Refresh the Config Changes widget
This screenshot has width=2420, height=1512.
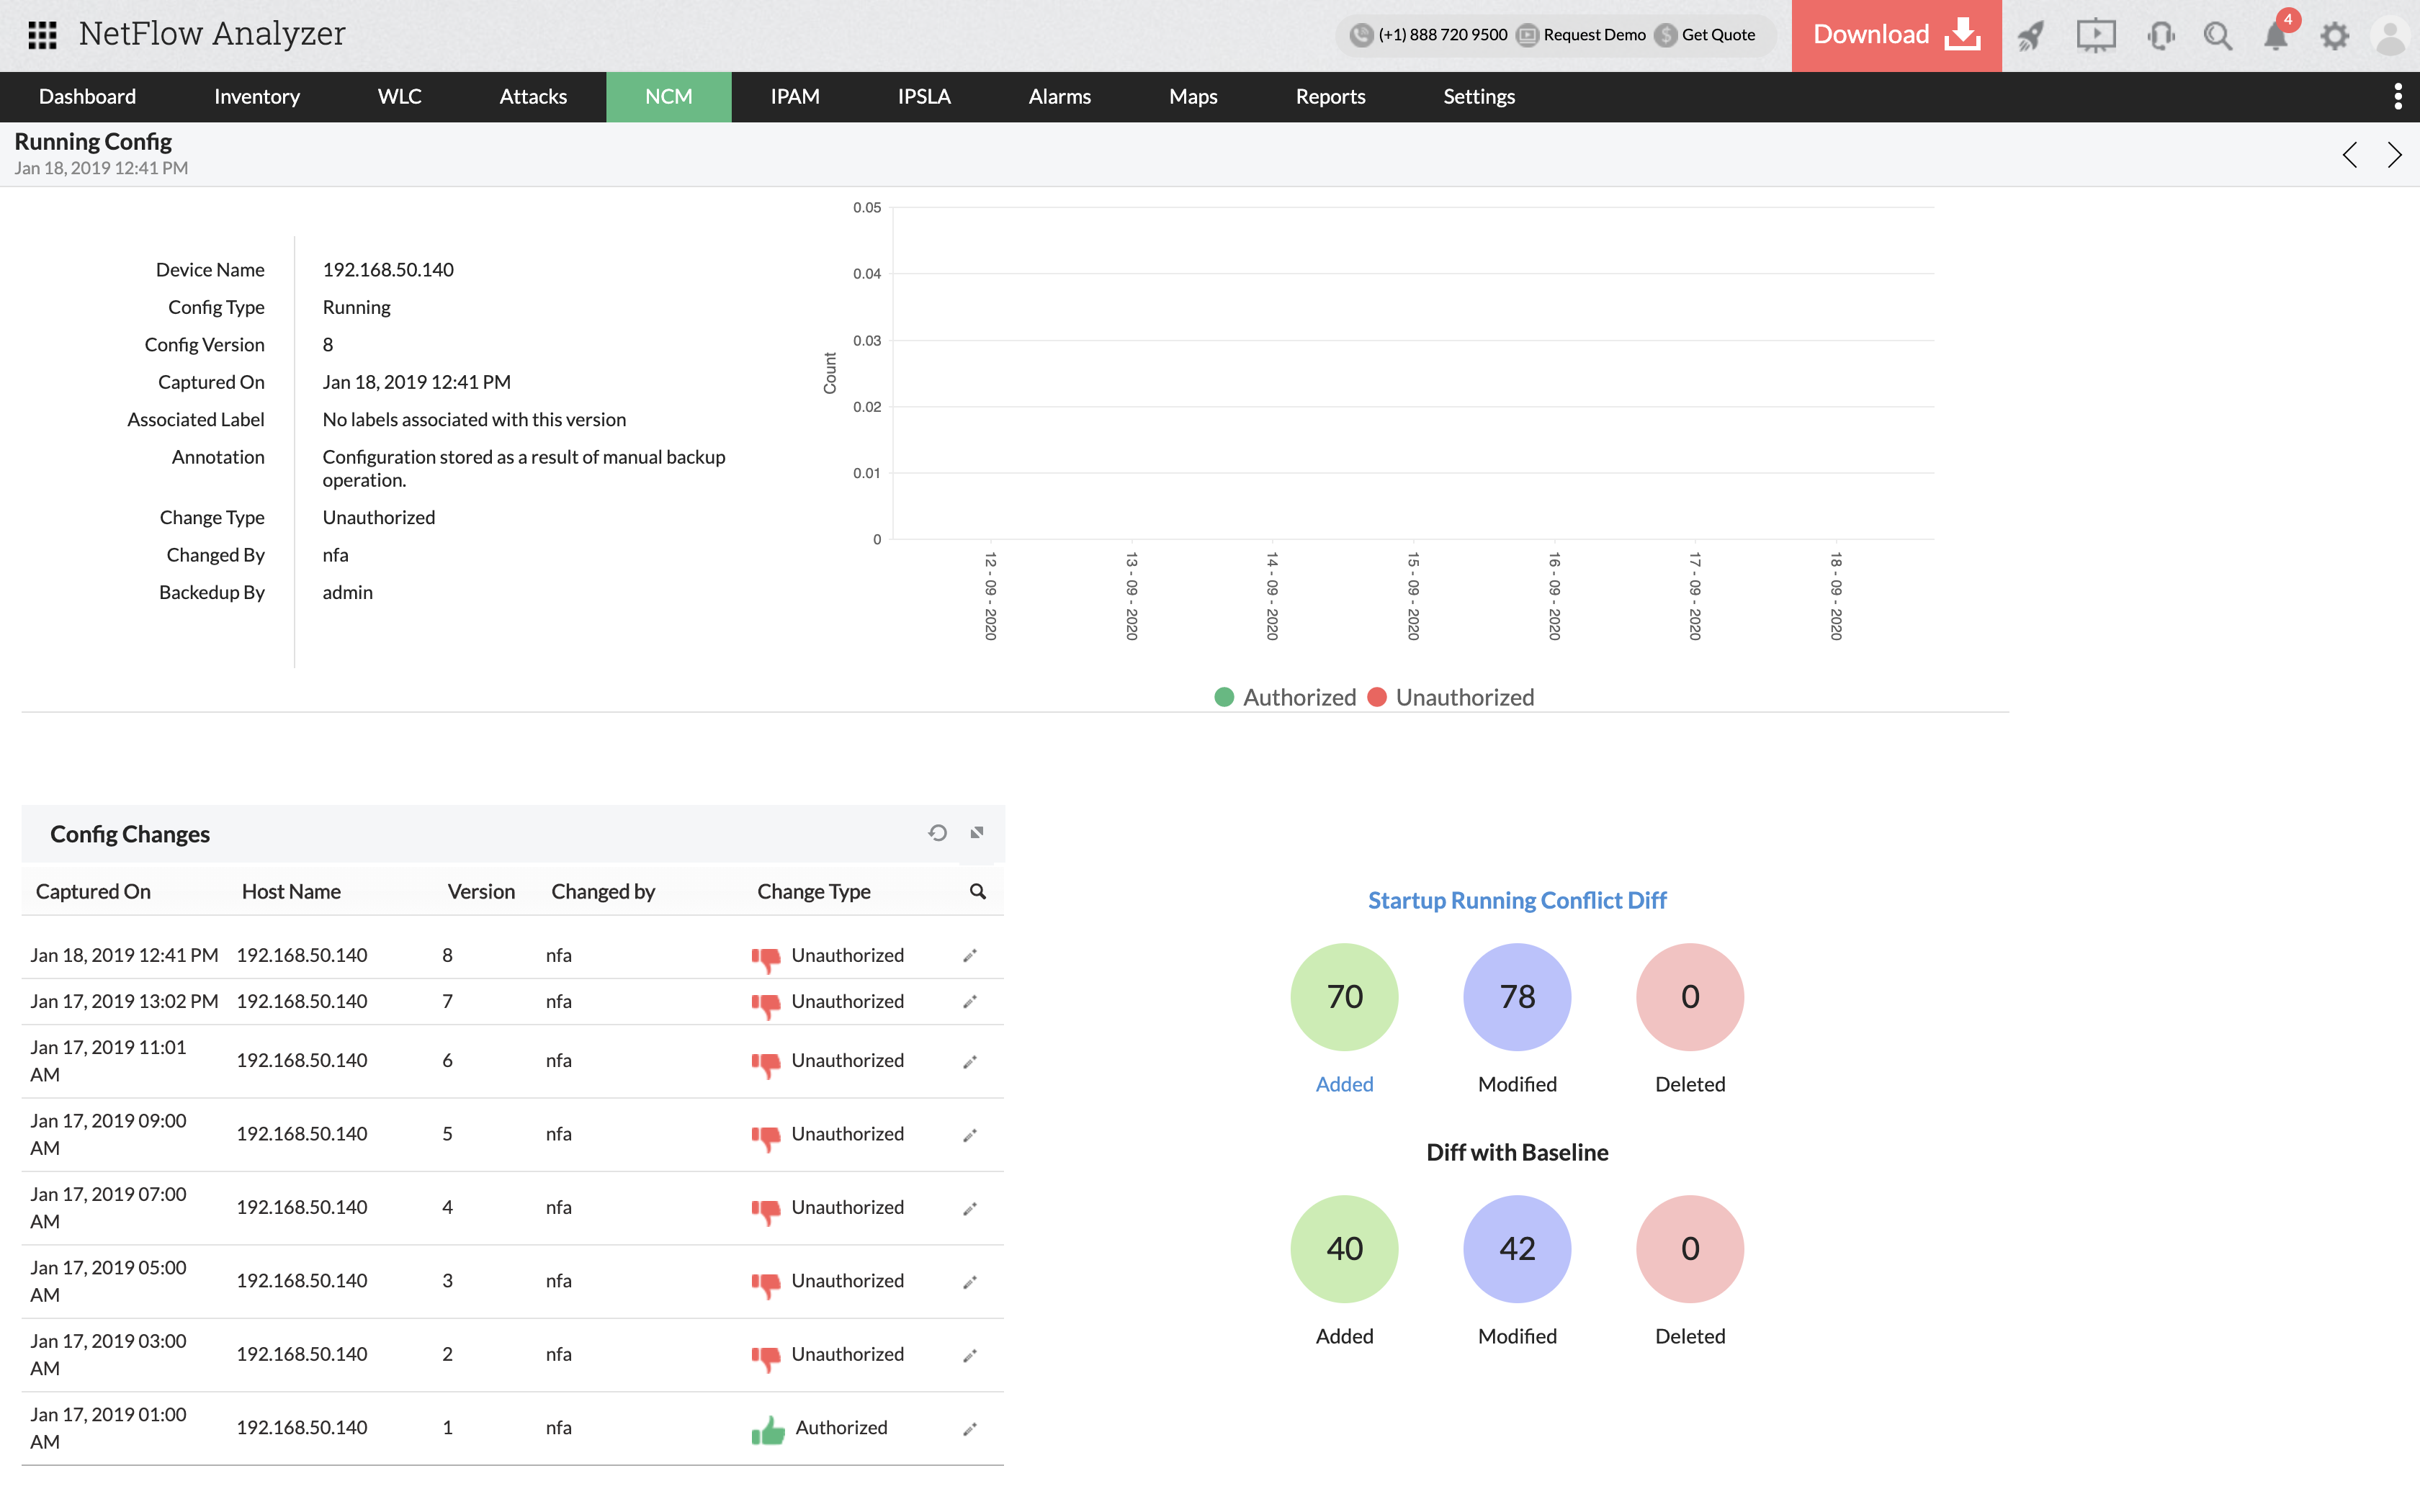[x=937, y=833]
